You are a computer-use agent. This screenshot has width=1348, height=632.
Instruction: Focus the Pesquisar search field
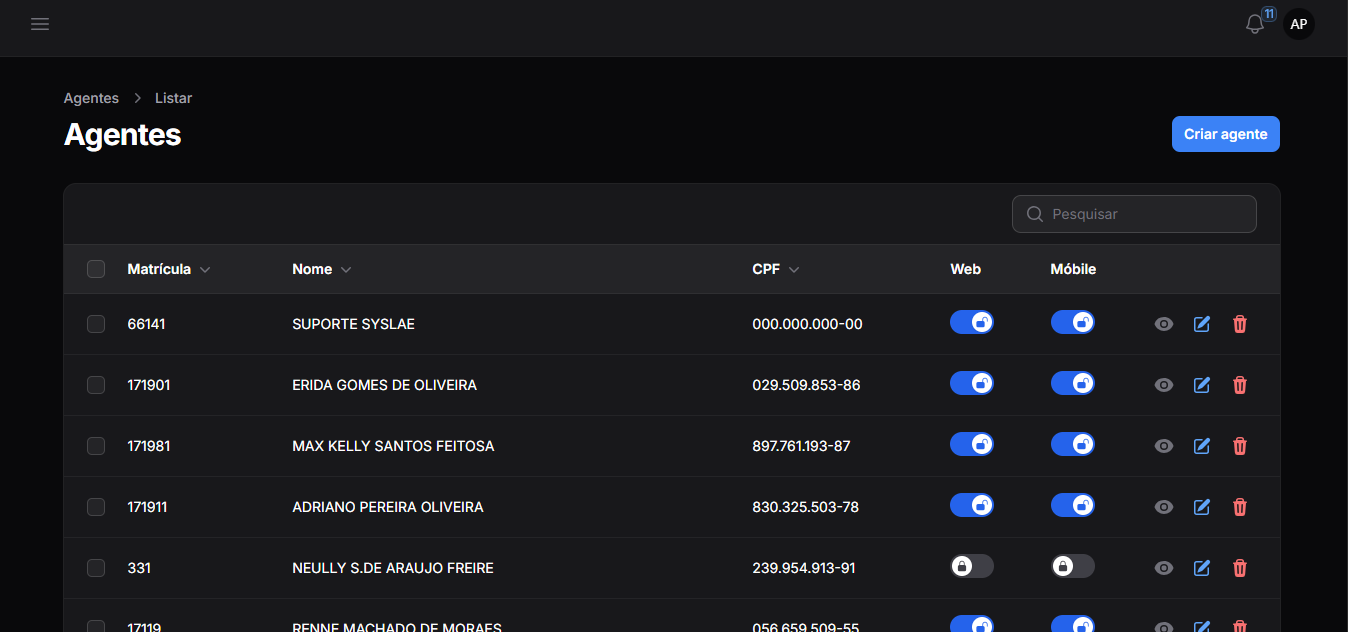pos(1145,214)
